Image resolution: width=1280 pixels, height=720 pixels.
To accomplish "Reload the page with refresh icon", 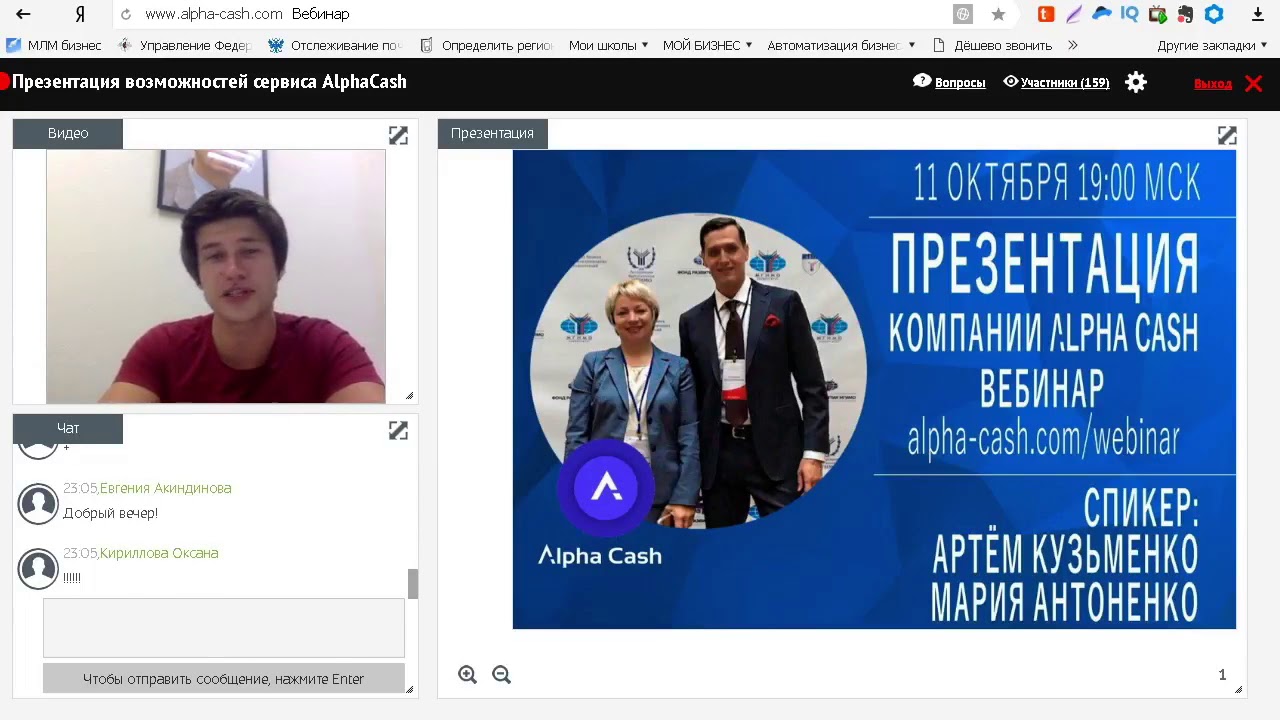I will click(126, 15).
